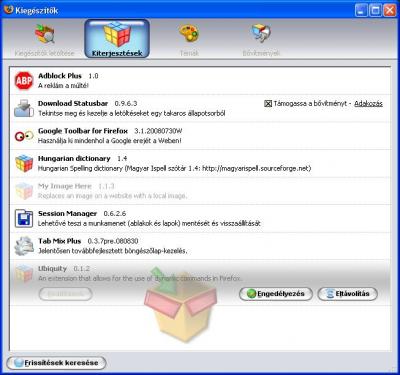
Task: Close the Kiegészítők window
Action: [390, 10]
